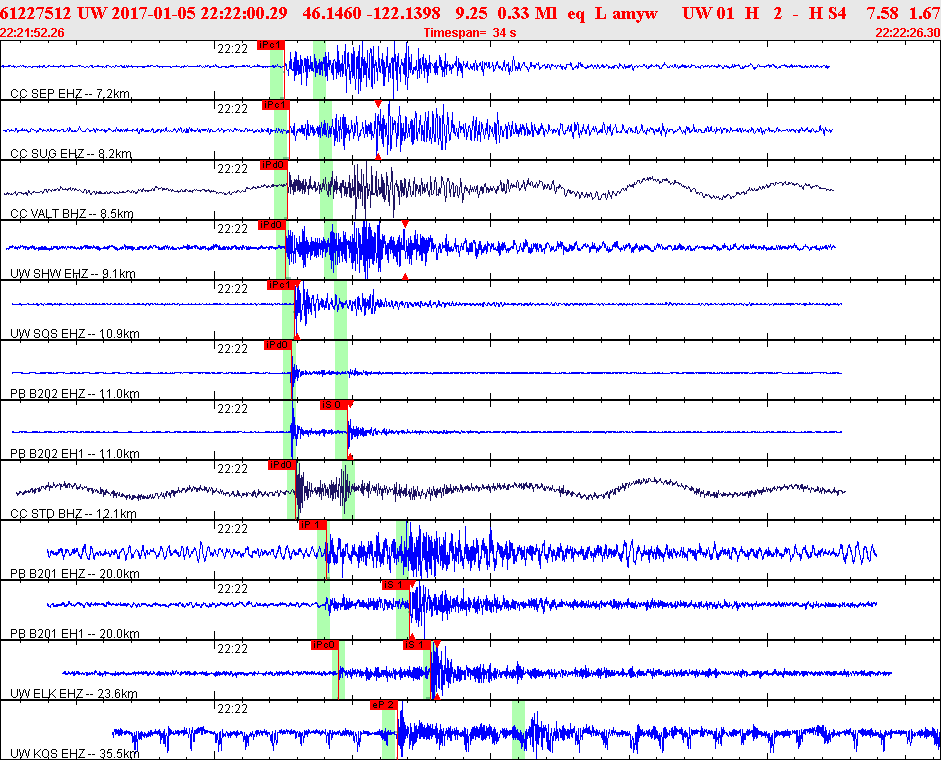
Task: Select the PB B202 EH1 -- 11.0km label
Action: (x=75, y=454)
